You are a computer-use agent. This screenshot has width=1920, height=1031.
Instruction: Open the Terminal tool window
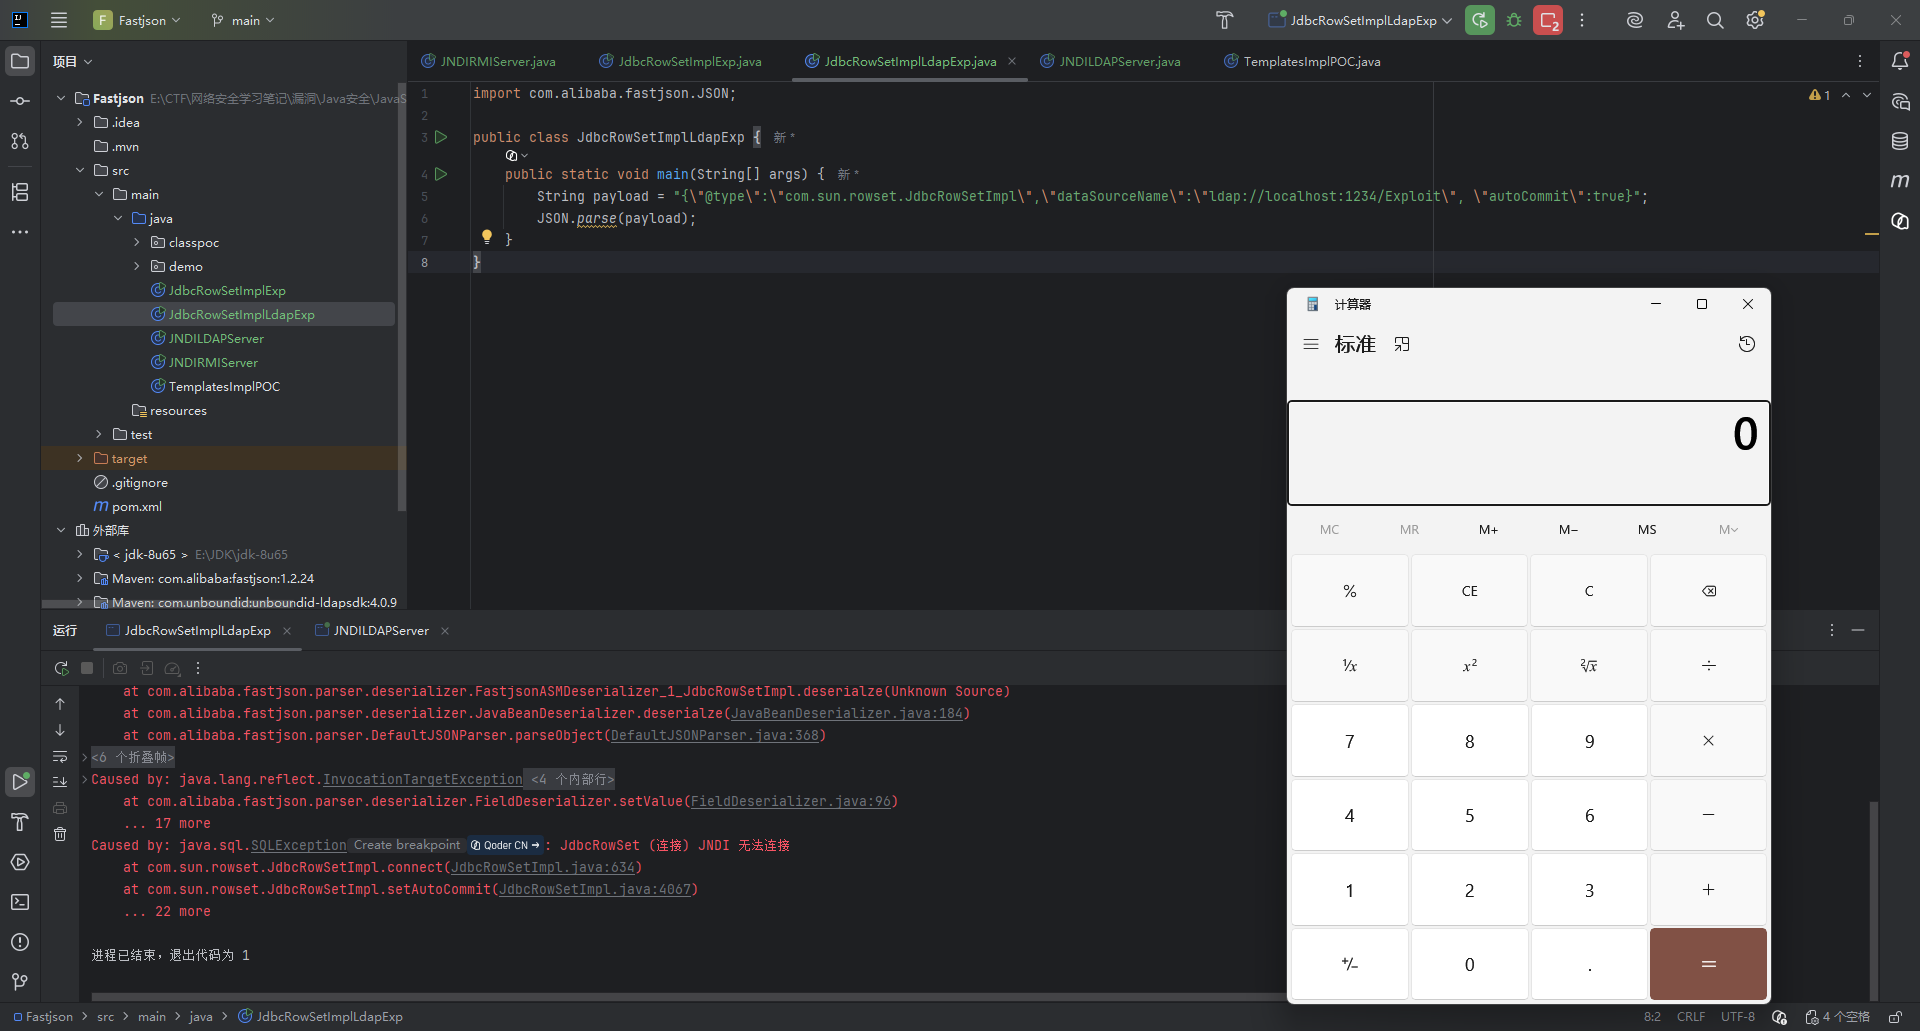point(20,902)
